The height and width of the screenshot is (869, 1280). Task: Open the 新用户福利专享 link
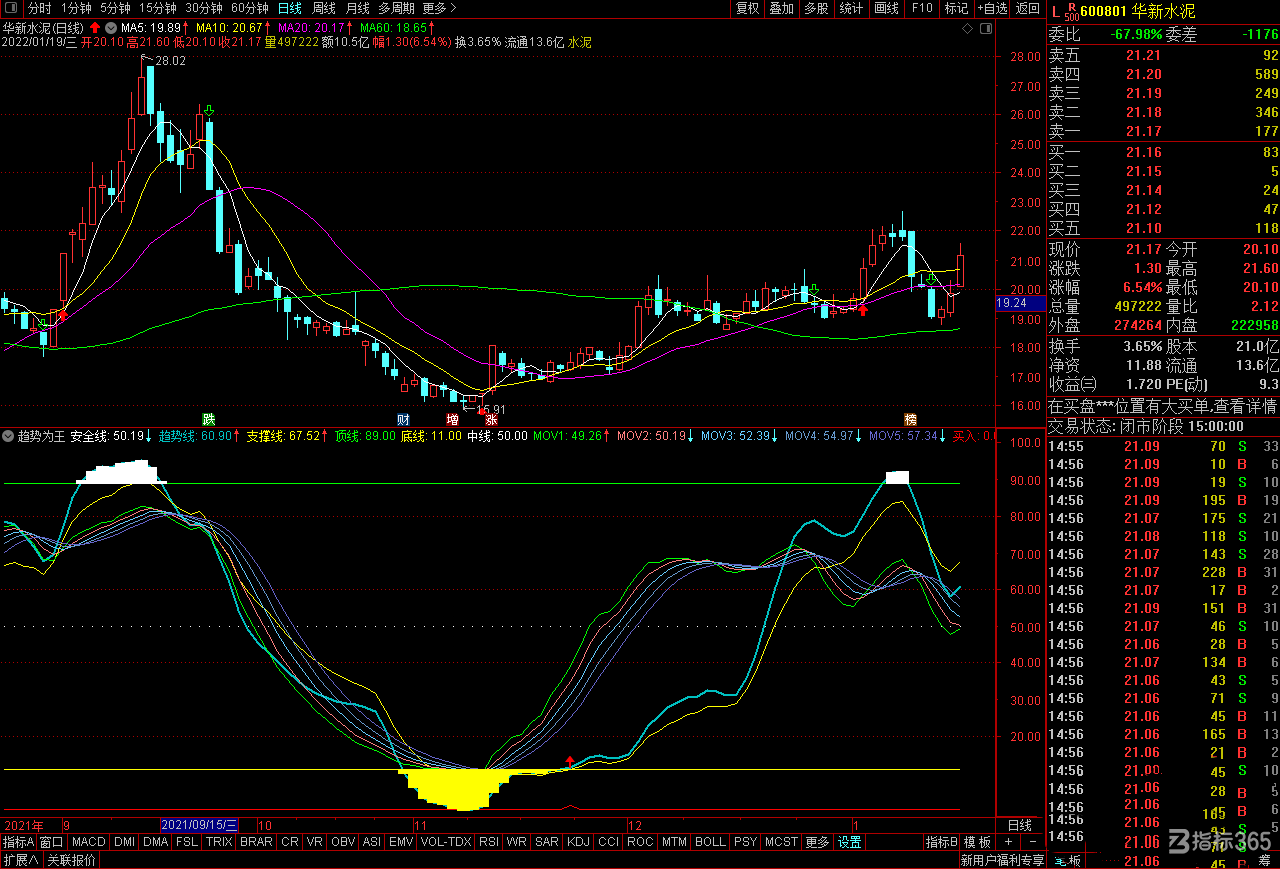click(x=1001, y=860)
